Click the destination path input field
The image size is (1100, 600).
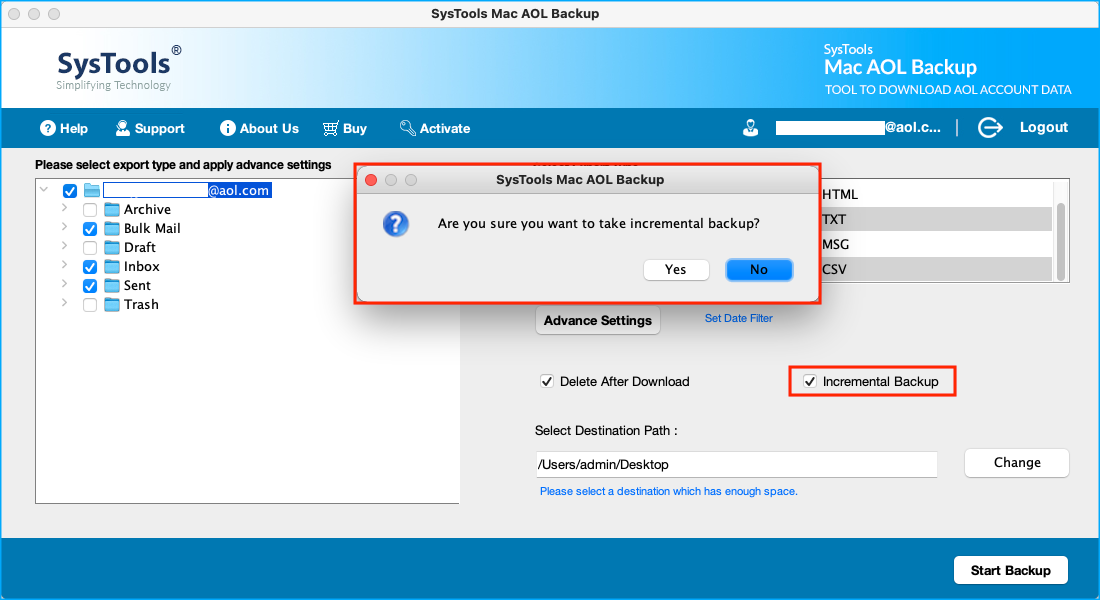737,465
